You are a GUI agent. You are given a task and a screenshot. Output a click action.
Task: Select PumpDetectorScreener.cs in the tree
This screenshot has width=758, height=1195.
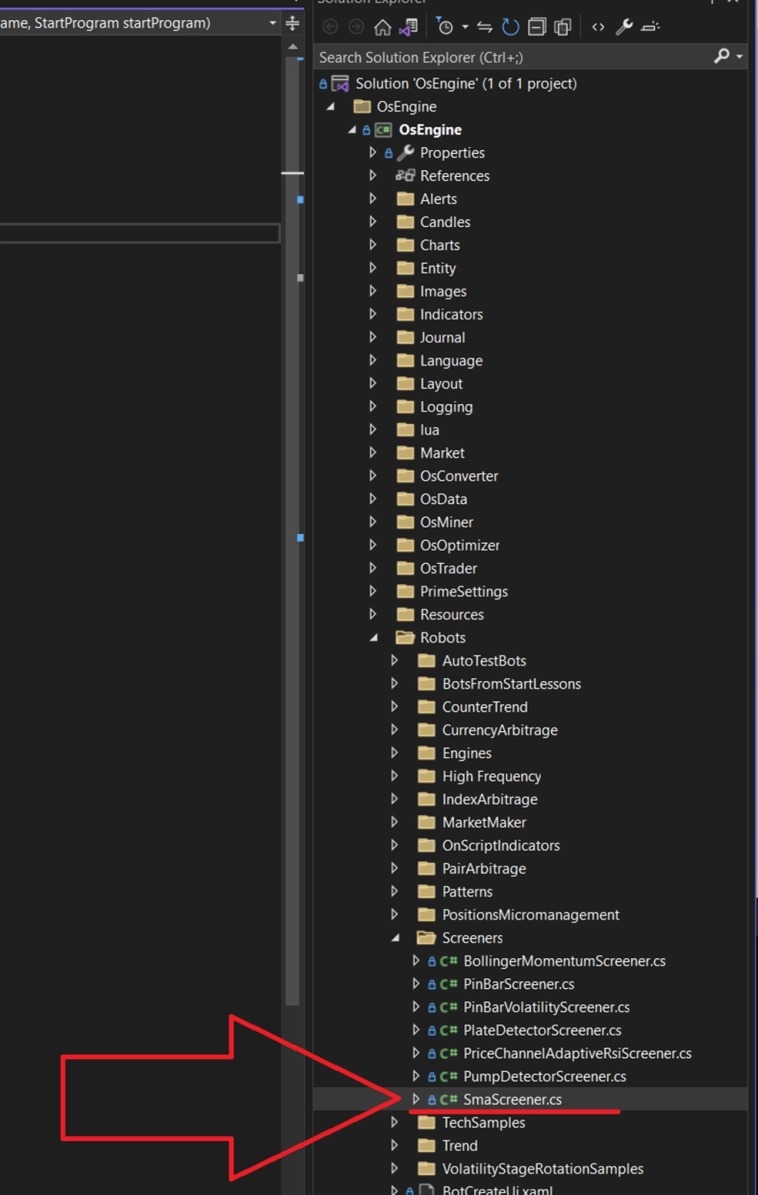point(544,1076)
